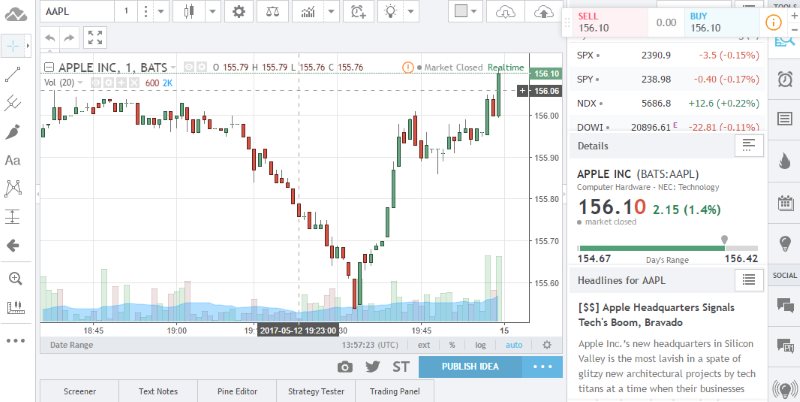Take a chart snapshot with camera icon
Image resolution: width=800 pixels, height=402 pixels.
[345, 366]
